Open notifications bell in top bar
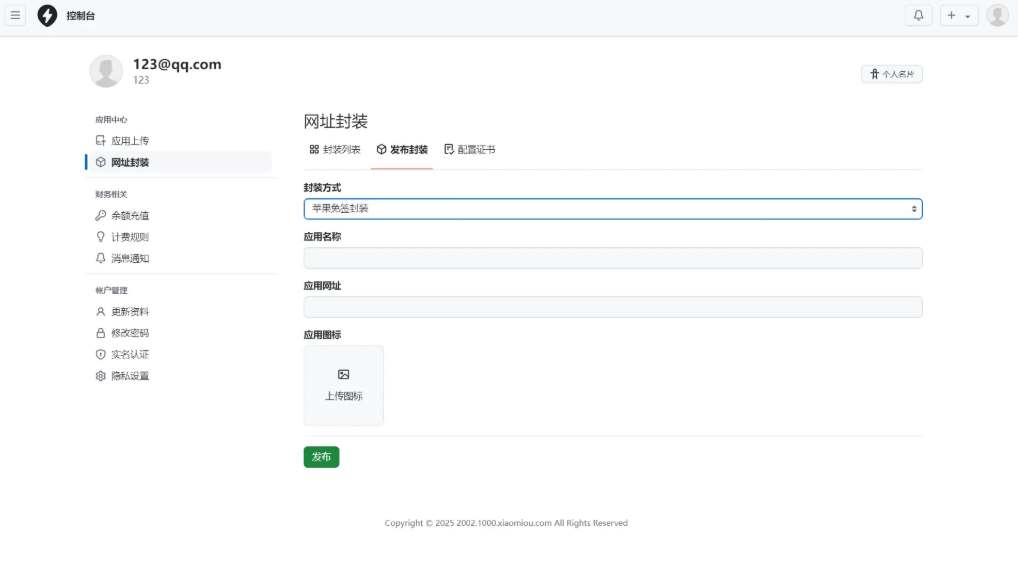This screenshot has width=1018, height=565. point(918,16)
